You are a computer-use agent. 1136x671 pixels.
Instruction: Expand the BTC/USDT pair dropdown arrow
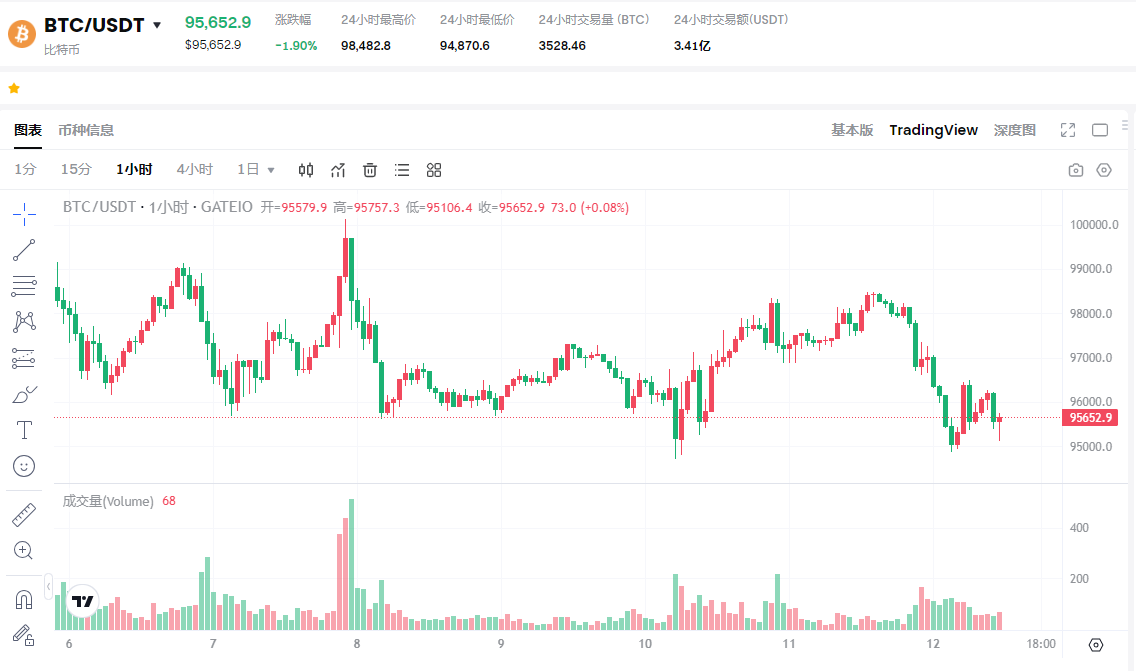coord(157,26)
